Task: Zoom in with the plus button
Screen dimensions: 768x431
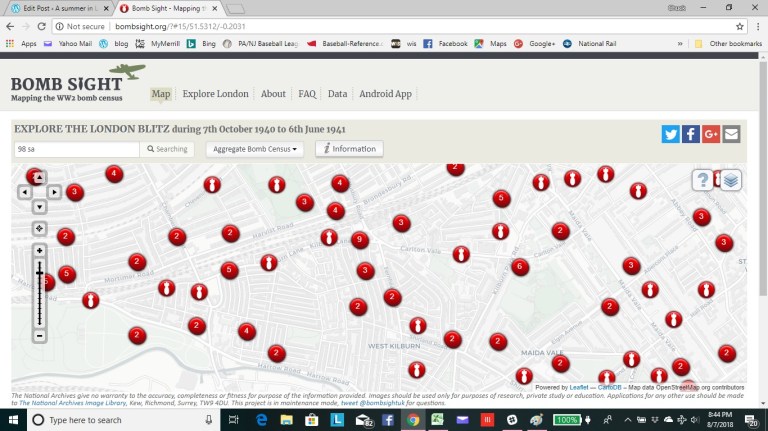Action: pyautogui.click(x=39, y=250)
